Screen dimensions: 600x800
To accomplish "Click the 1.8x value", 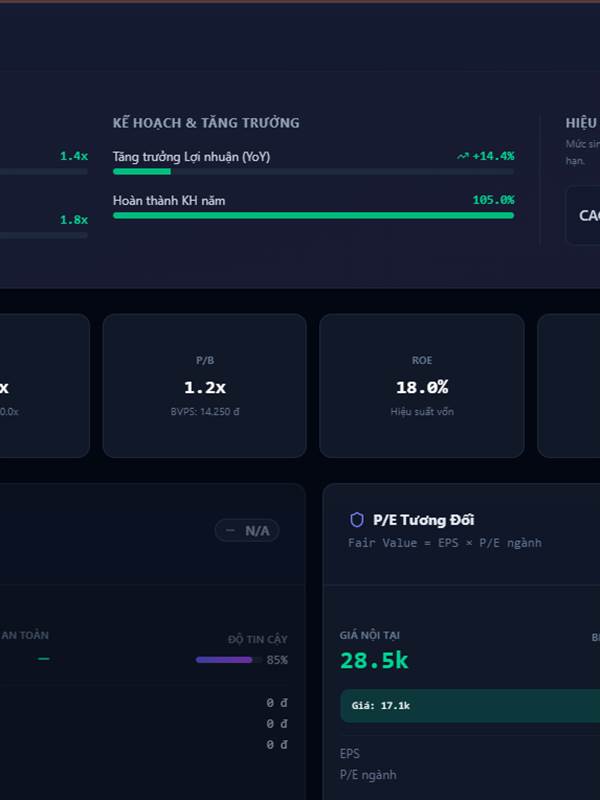I will coord(74,220).
